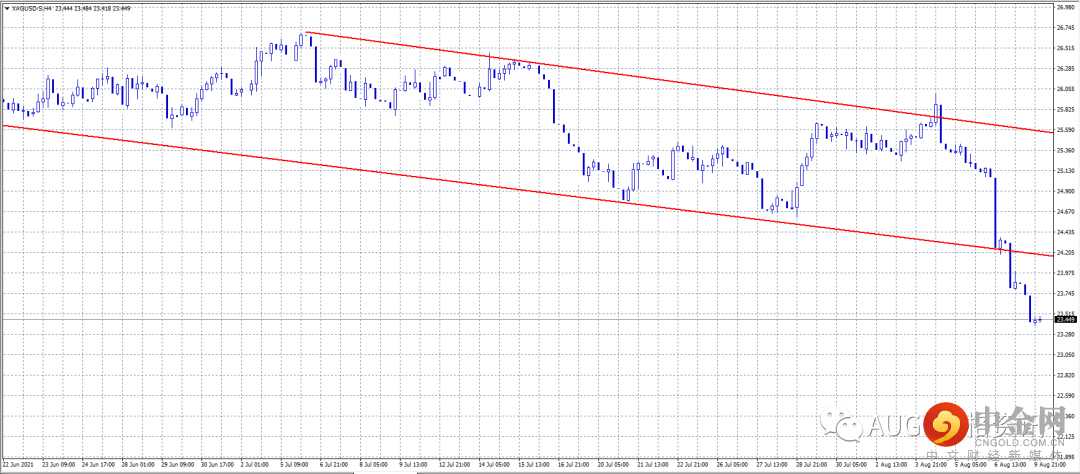Select the lower red channel trendline
The height and width of the screenshot is (474, 1080).
pyautogui.click(x=527, y=190)
